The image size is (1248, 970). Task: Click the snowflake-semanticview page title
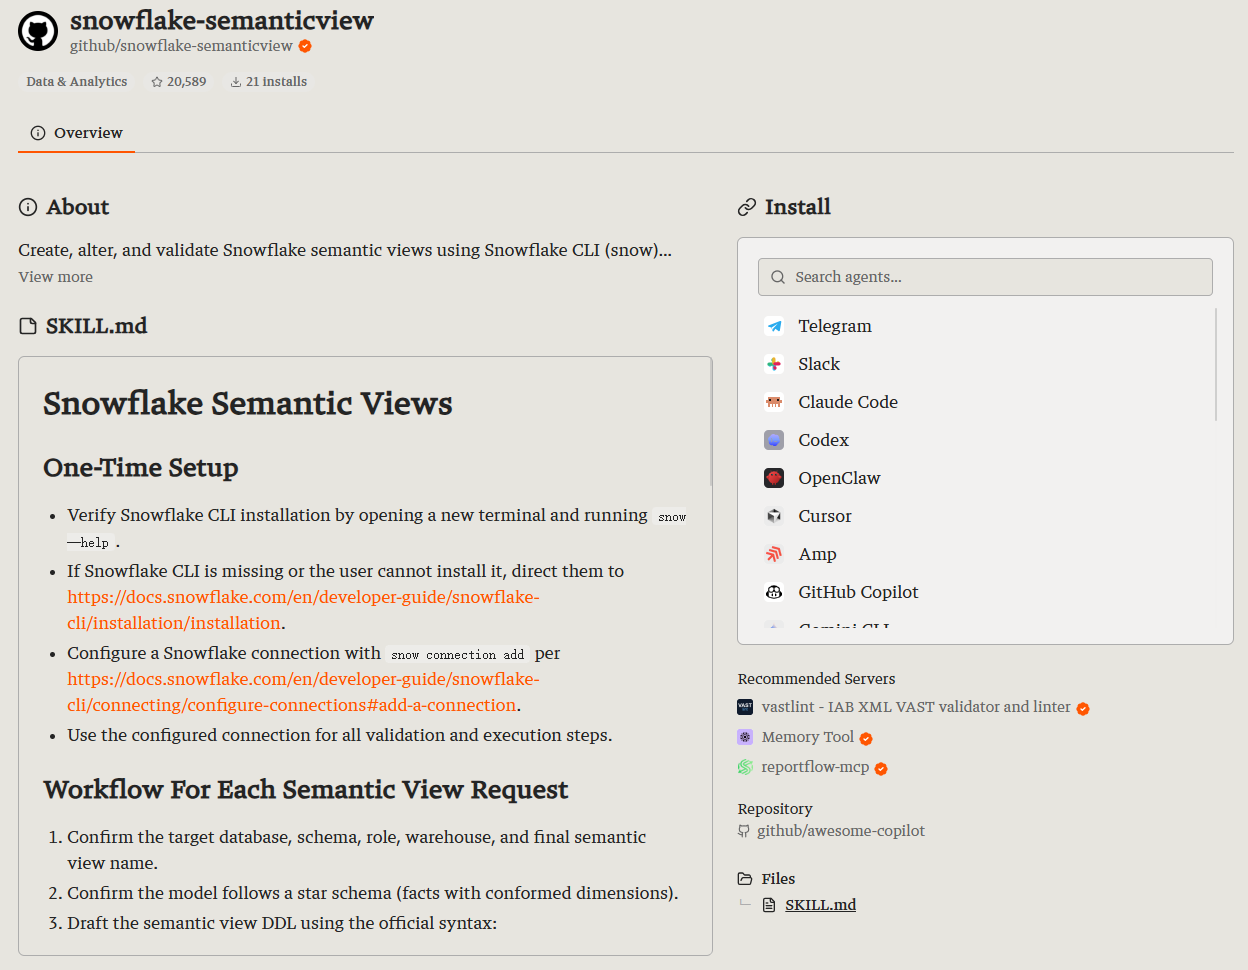point(222,20)
